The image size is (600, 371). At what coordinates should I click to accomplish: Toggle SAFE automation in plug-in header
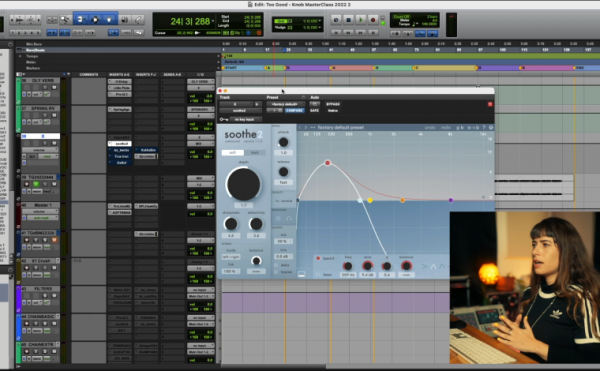[x=314, y=111]
